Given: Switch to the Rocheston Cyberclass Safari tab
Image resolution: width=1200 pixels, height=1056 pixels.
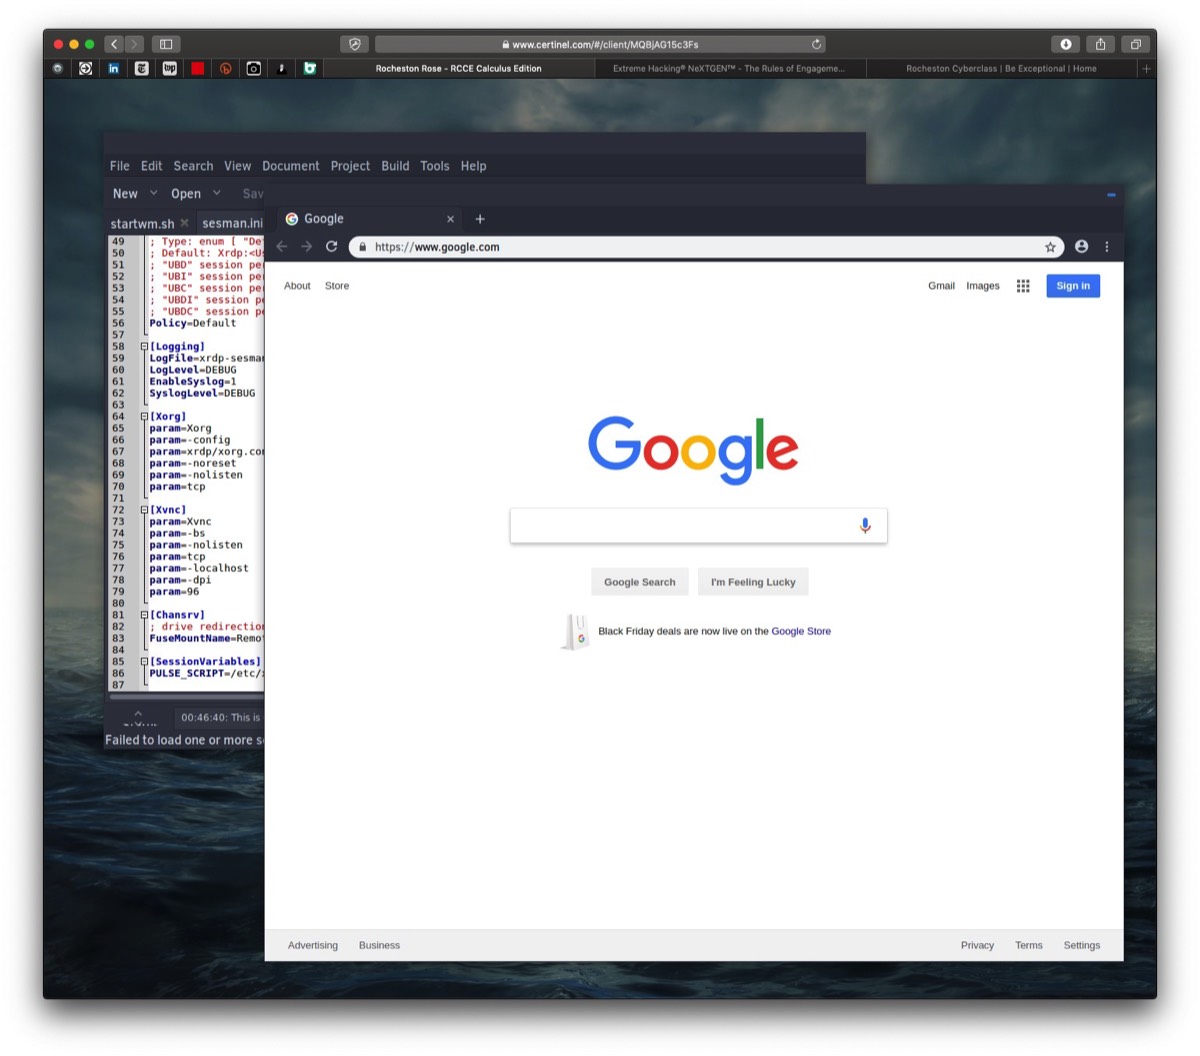Looking at the screenshot, I should (1001, 69).
